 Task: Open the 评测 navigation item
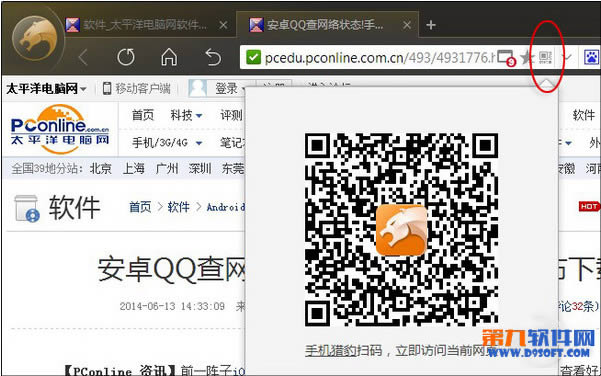(231, 115)
